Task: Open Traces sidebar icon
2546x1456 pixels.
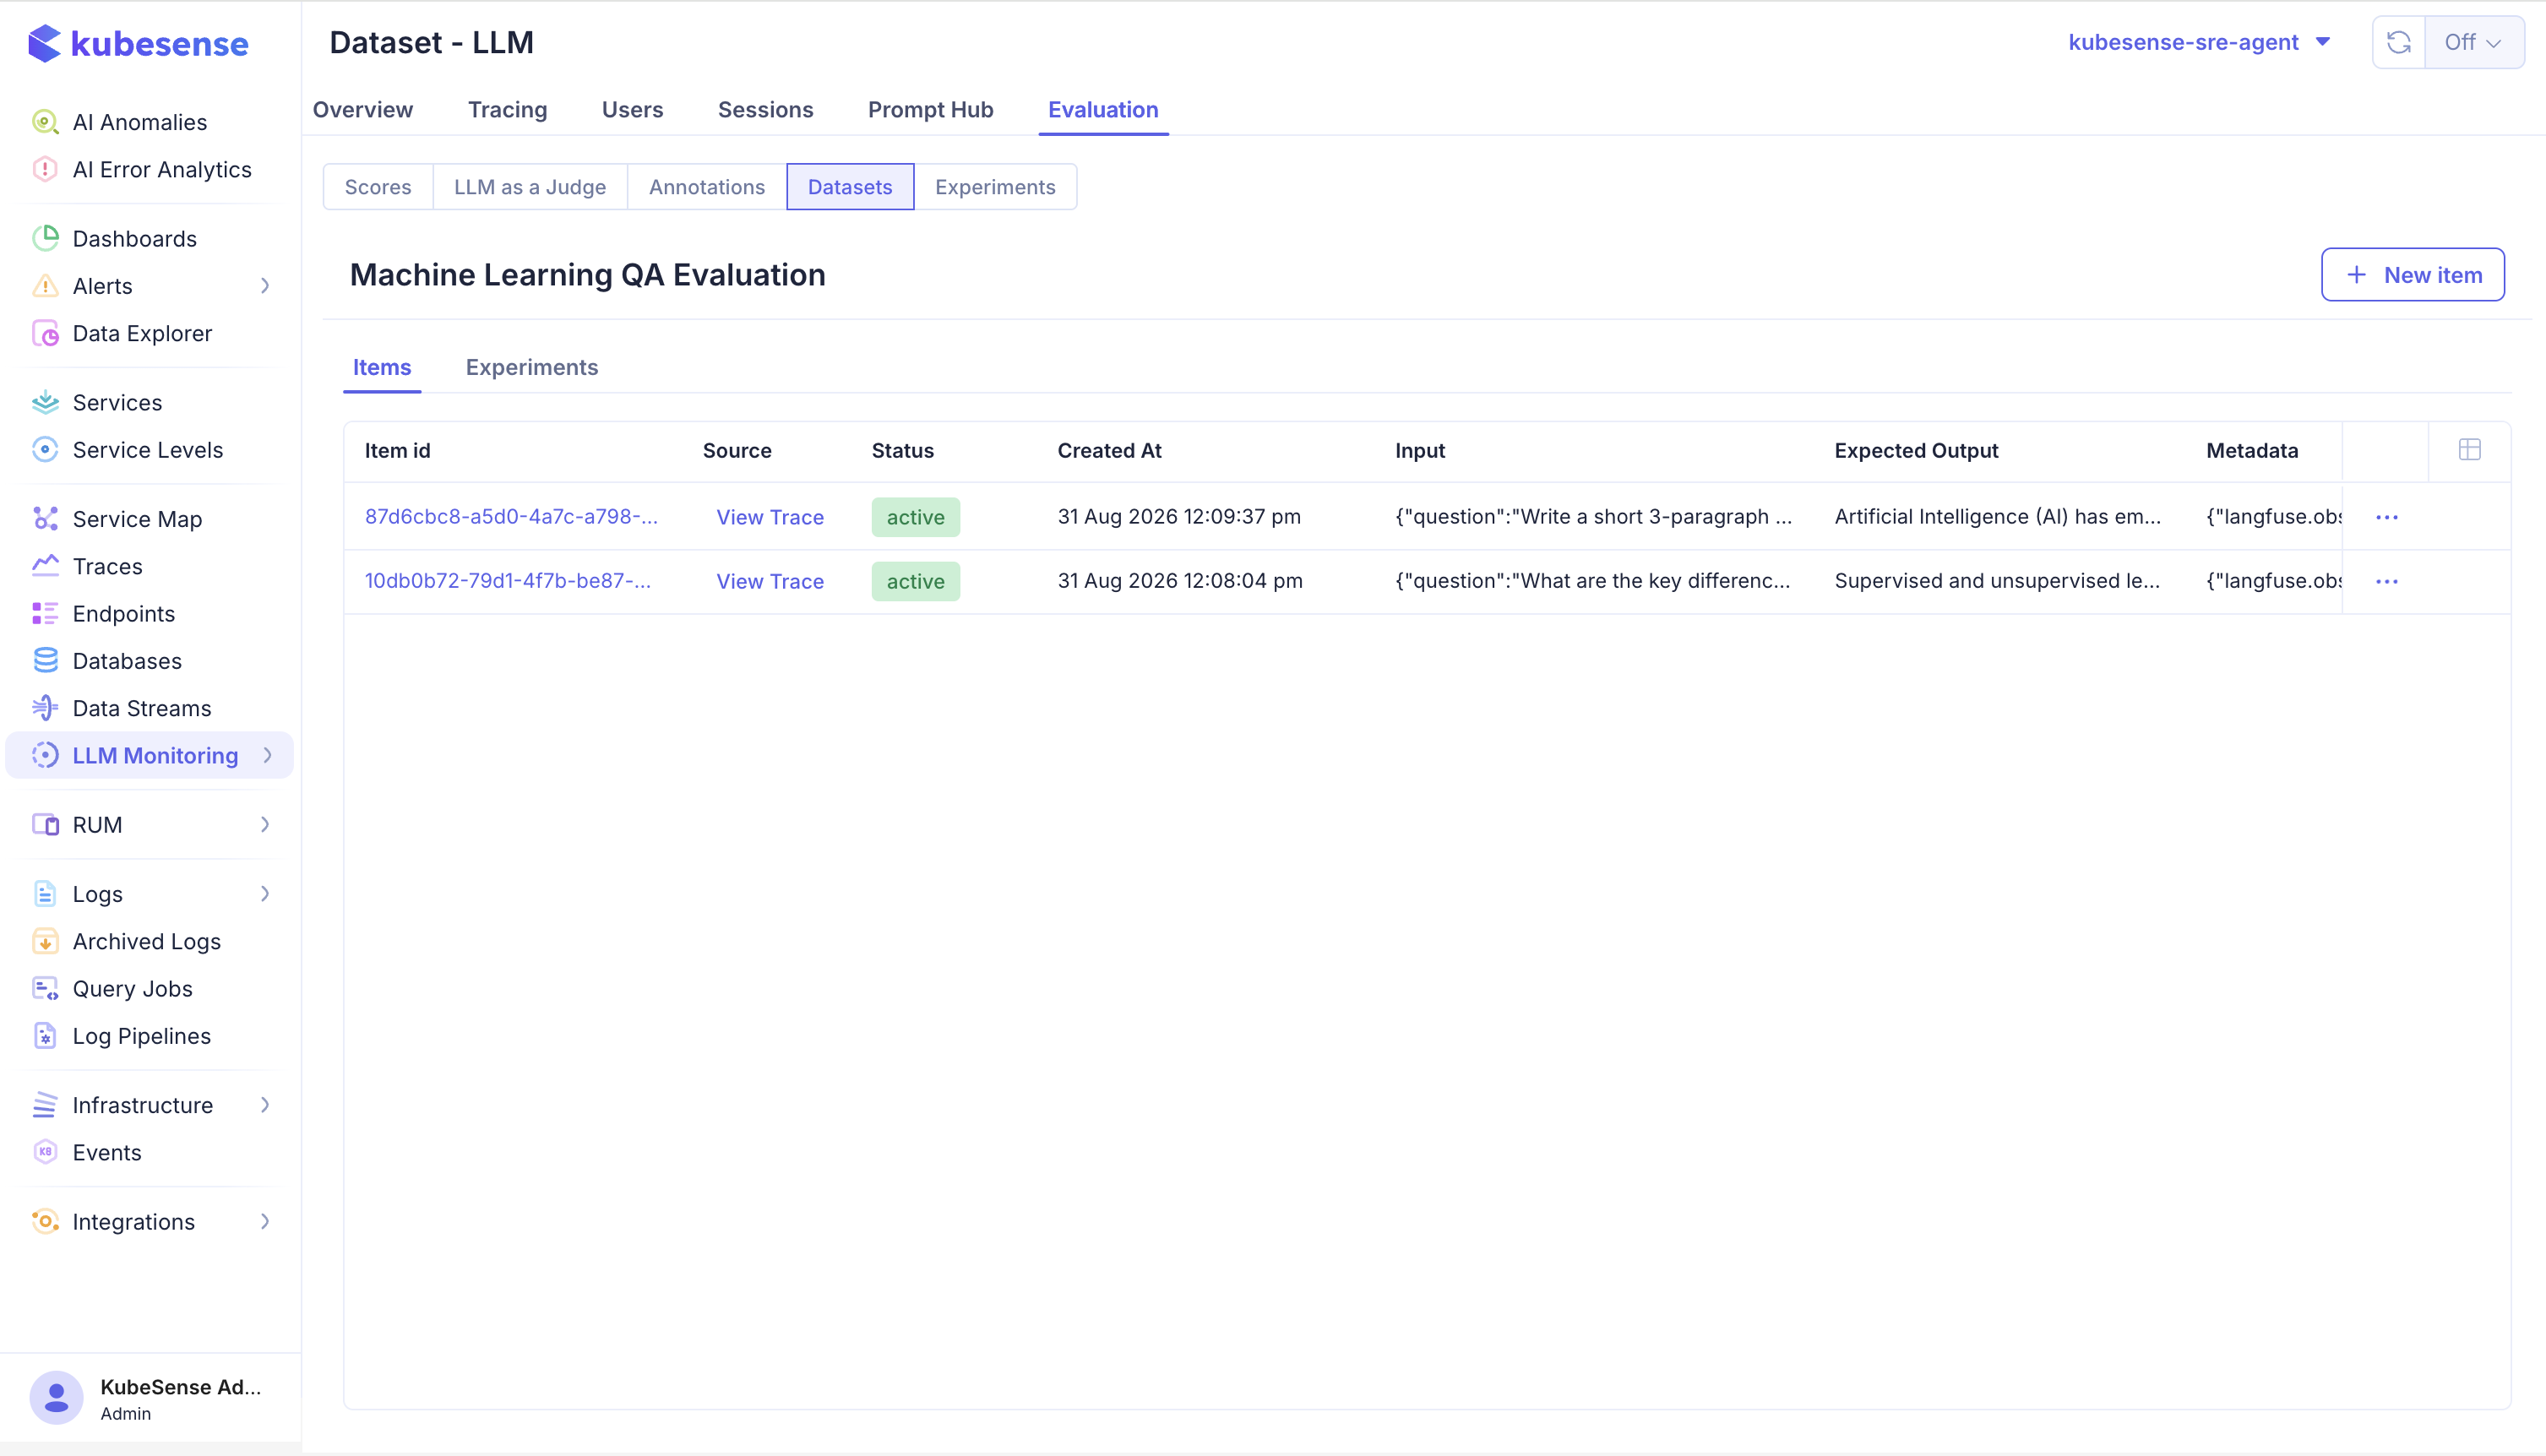Action: click(45, 566)
